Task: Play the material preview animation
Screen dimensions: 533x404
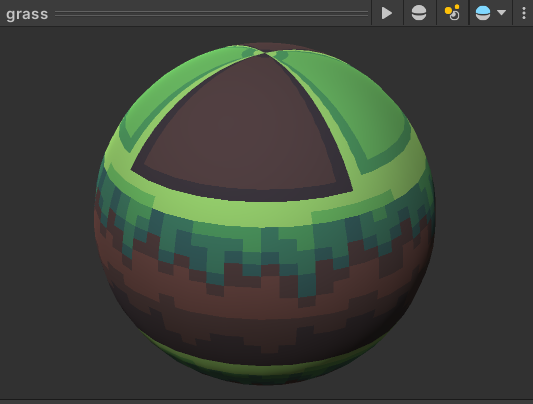Action: coord(386,13)
